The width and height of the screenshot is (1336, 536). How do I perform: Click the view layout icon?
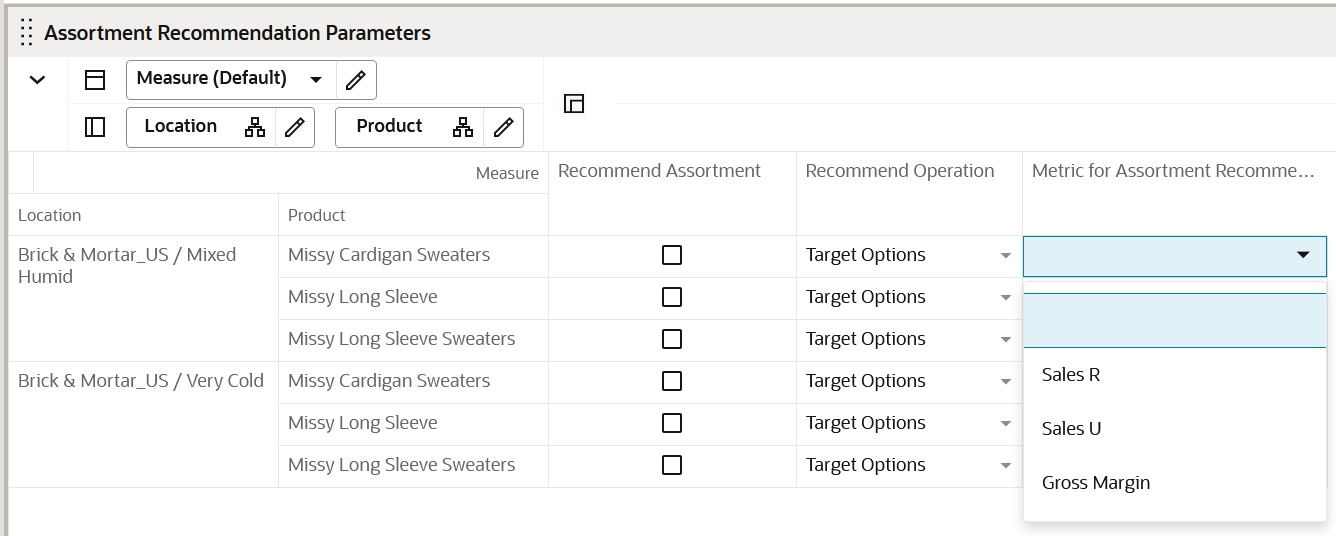coord(574,103)
